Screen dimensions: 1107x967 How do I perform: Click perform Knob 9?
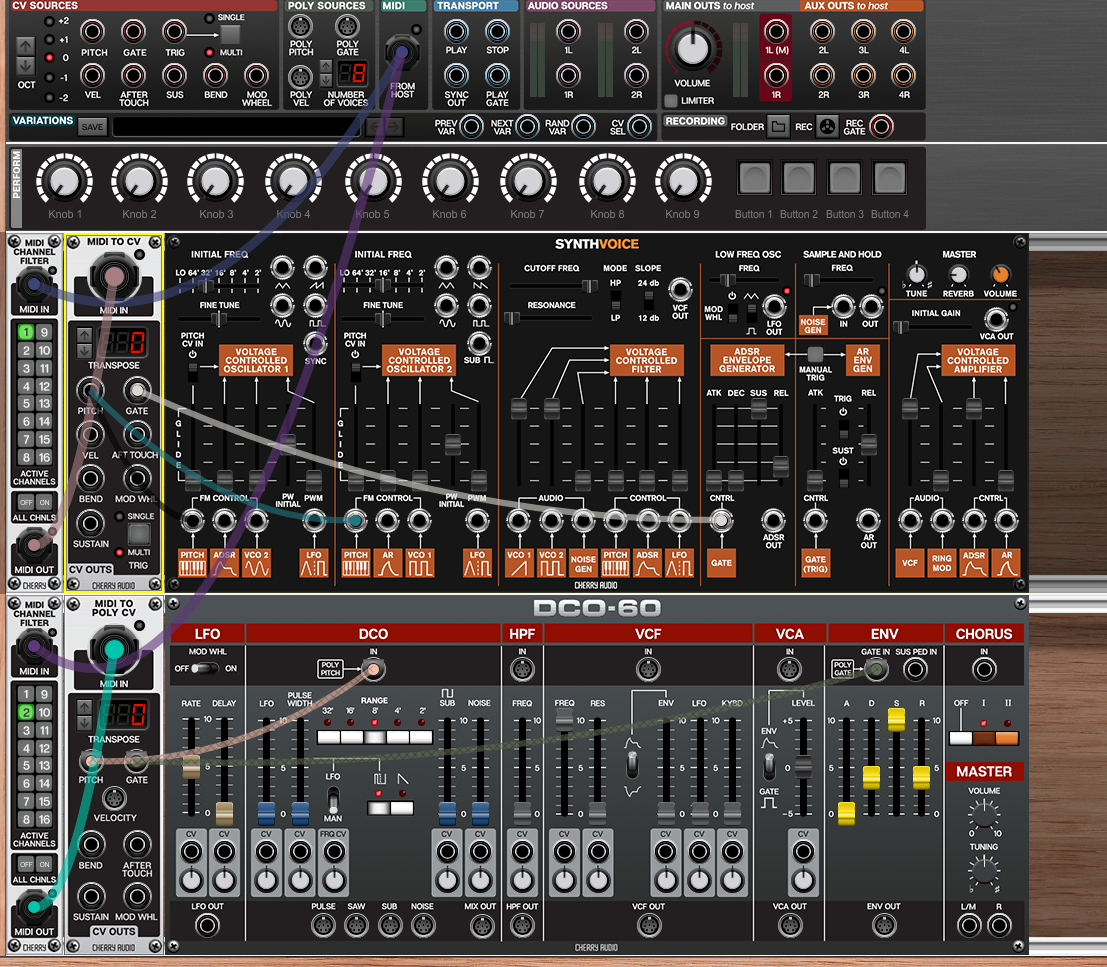[x=683, y=181]
